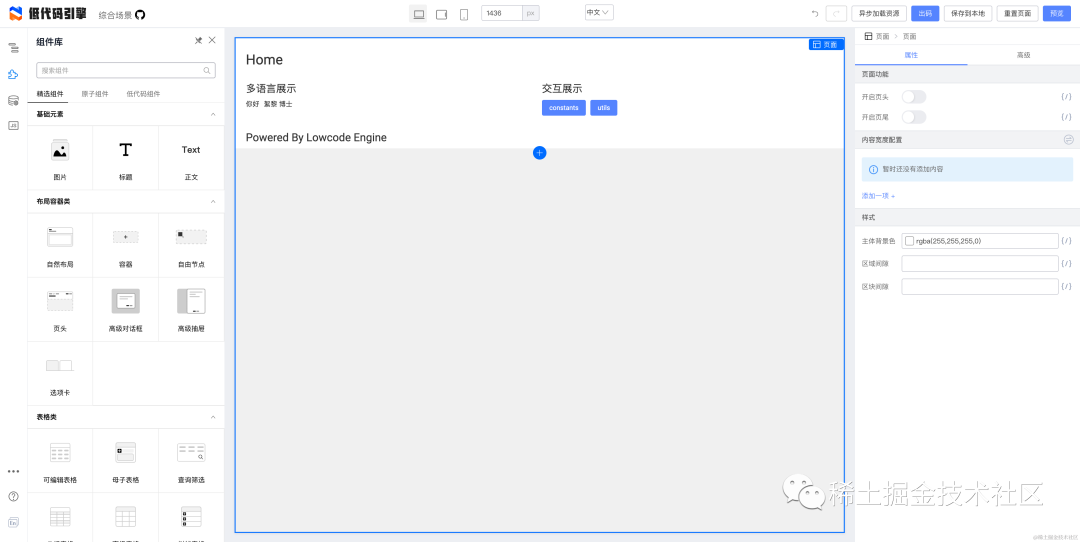The image size is (1080, 542).
Task: Select the 标题 title component
Action: tap(125, 158)
